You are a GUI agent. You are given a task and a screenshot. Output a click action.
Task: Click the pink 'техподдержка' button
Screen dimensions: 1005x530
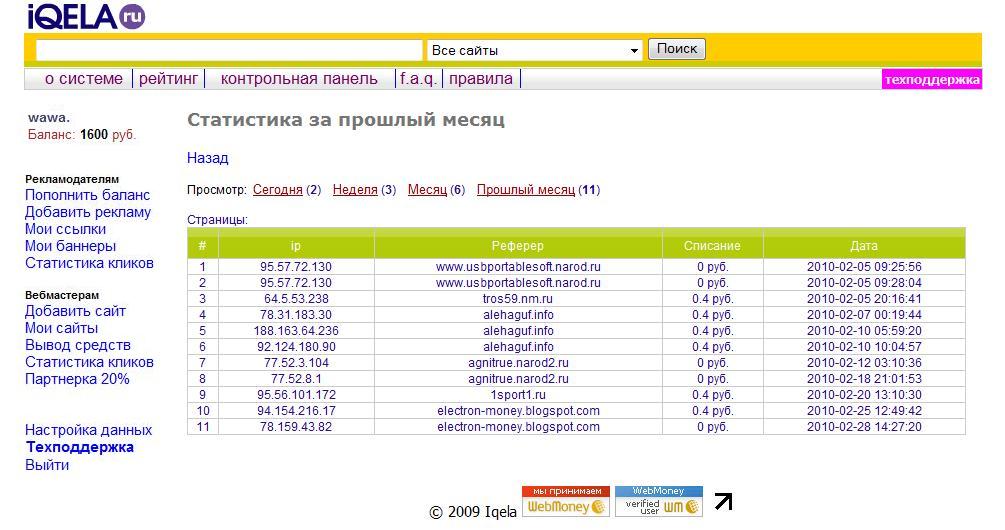coord(932,80)
